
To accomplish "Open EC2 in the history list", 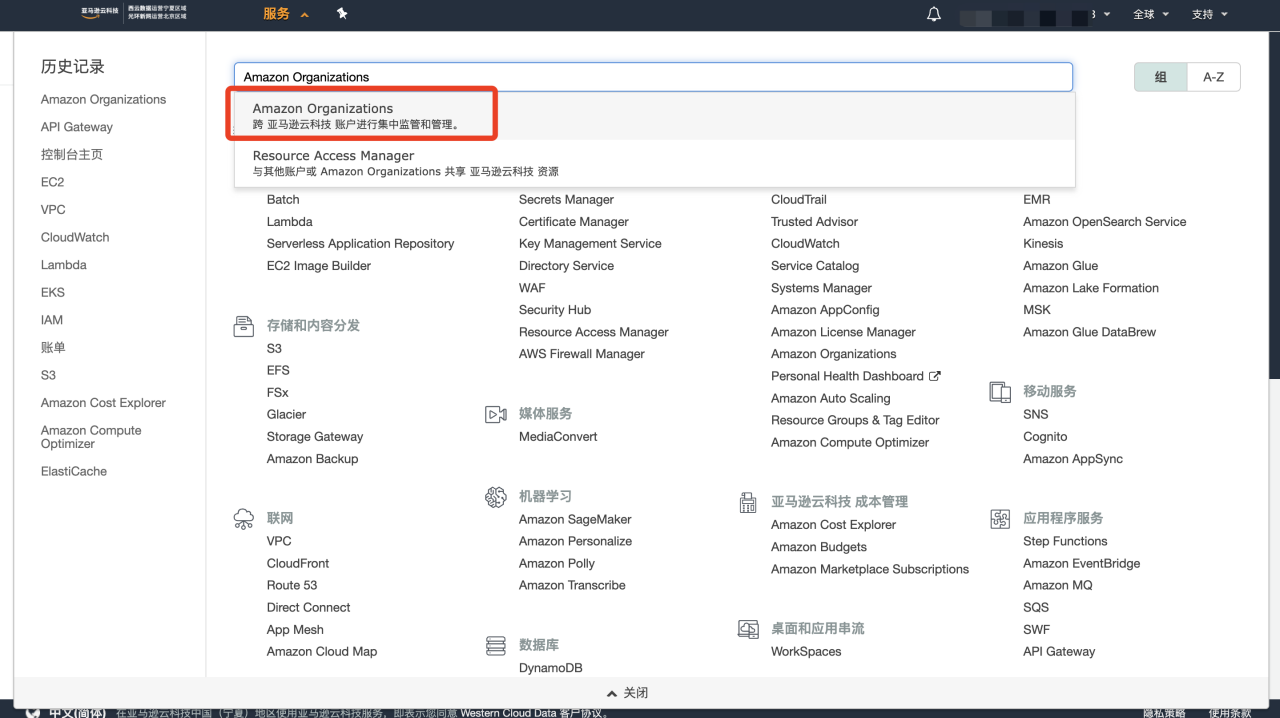I will pos(53,182).
